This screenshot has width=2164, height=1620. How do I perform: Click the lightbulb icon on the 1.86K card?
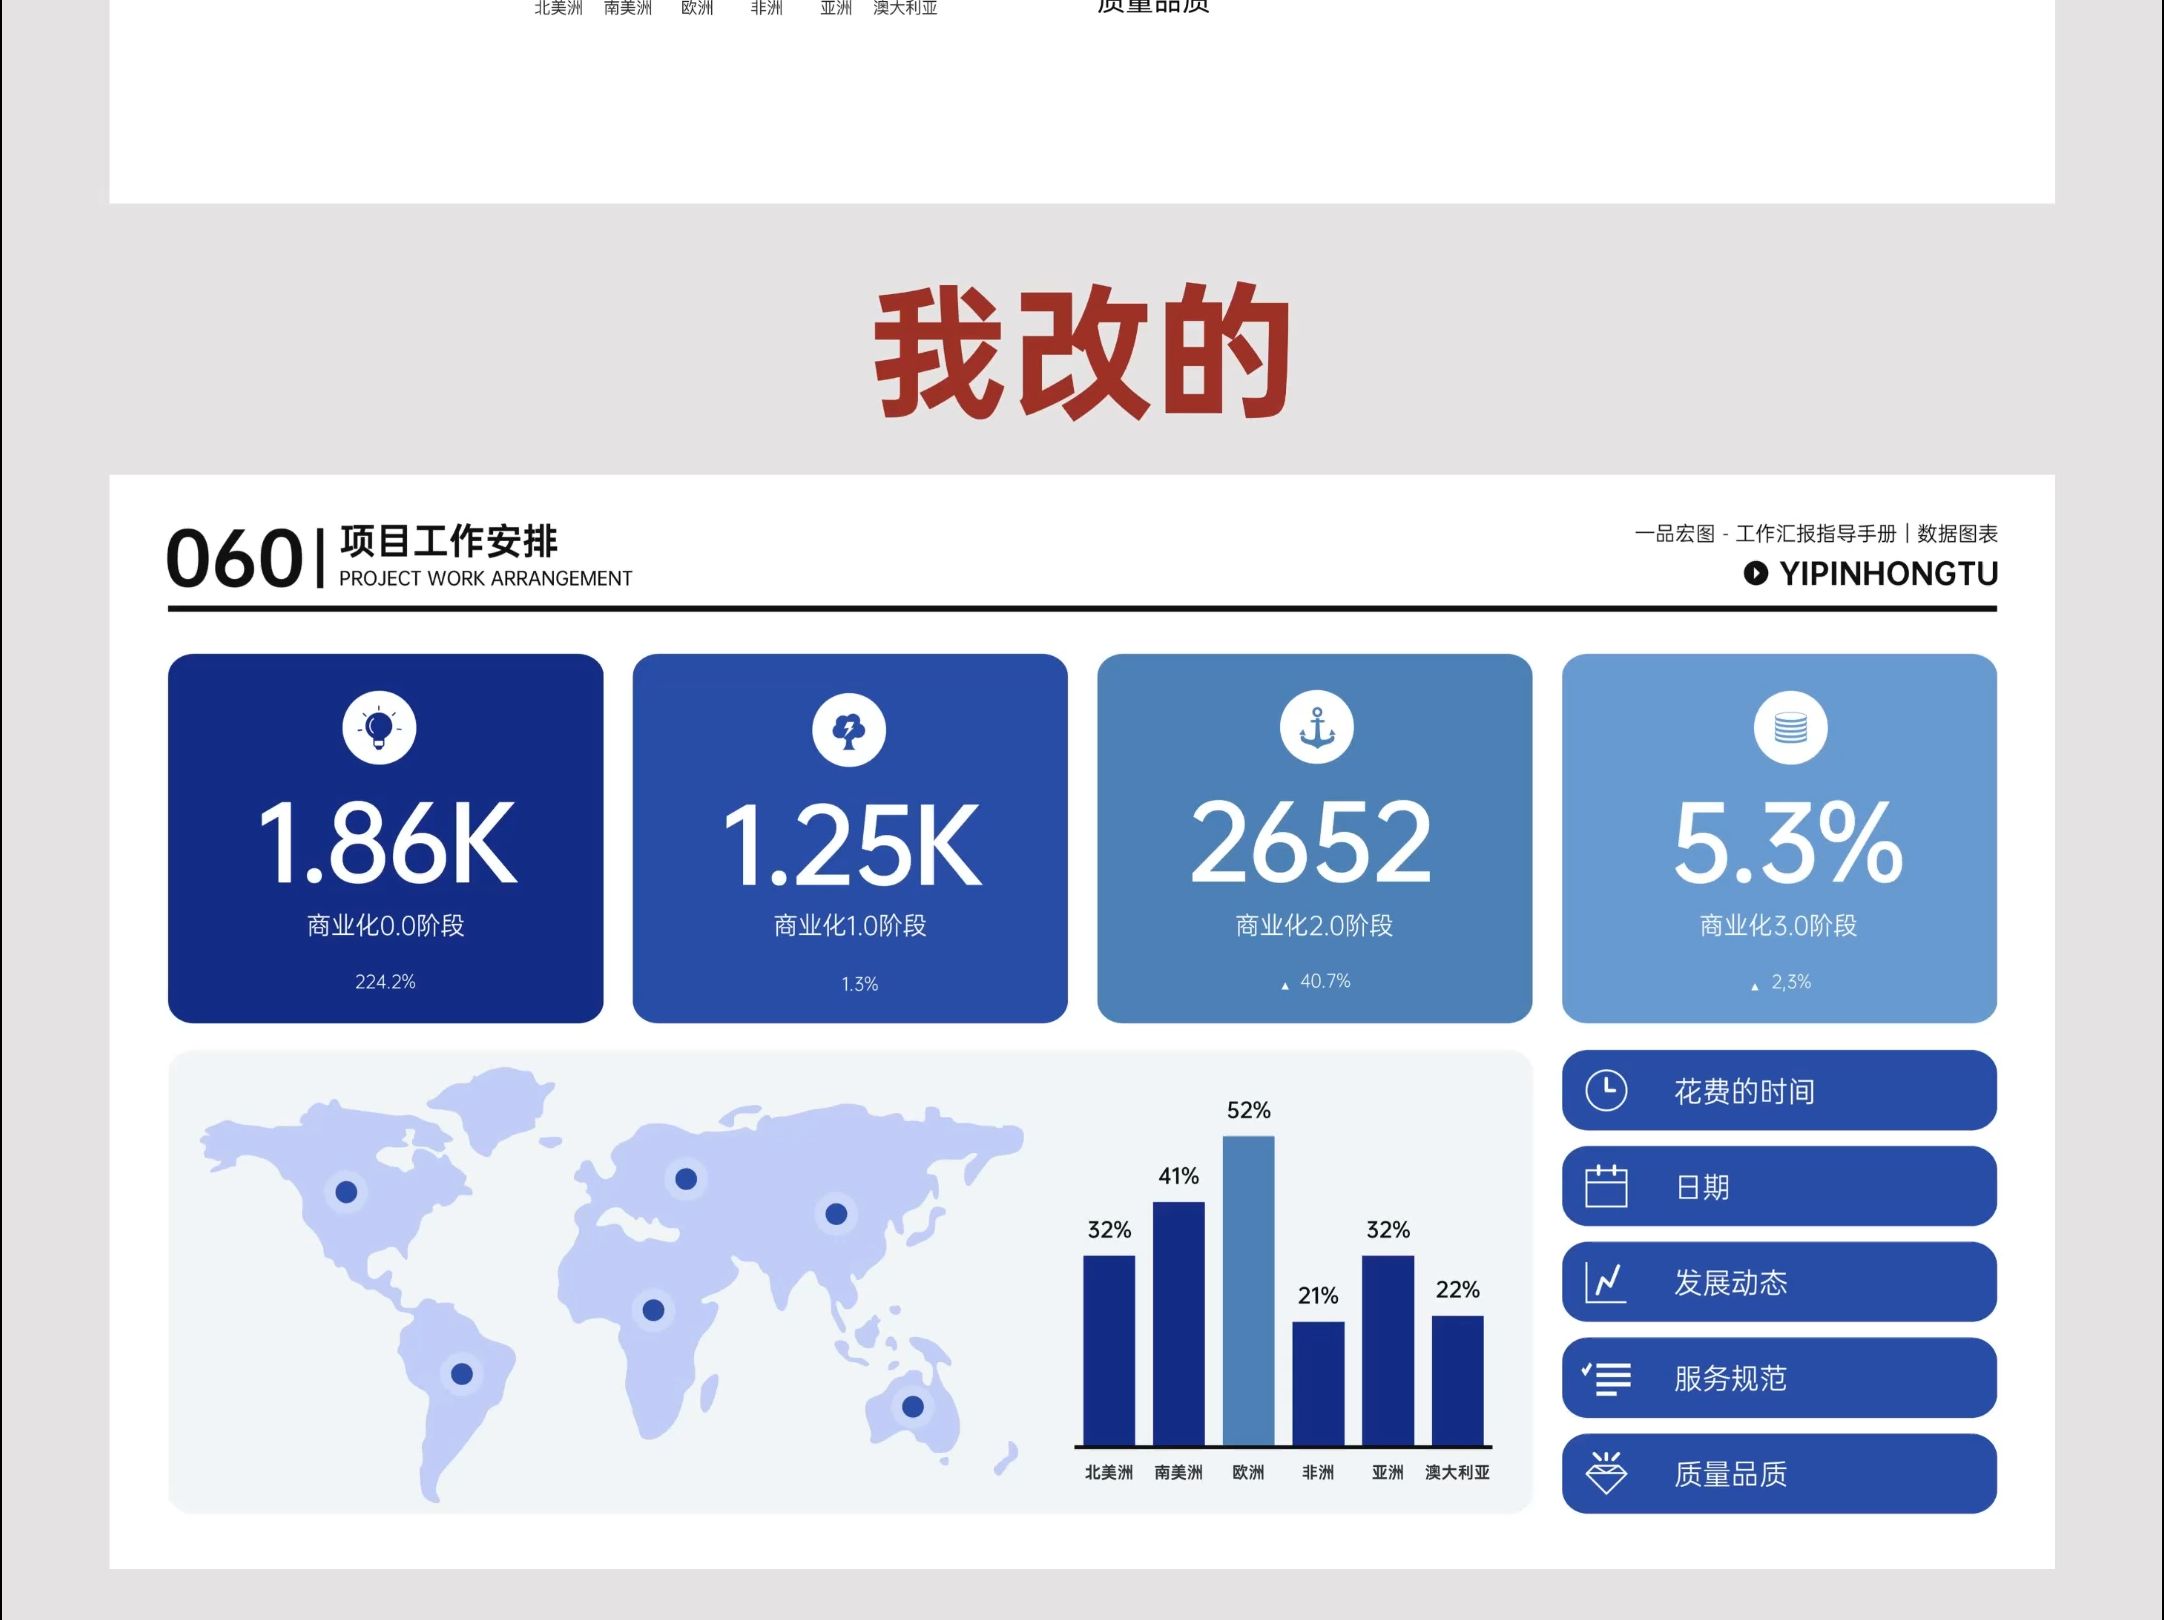379,728
